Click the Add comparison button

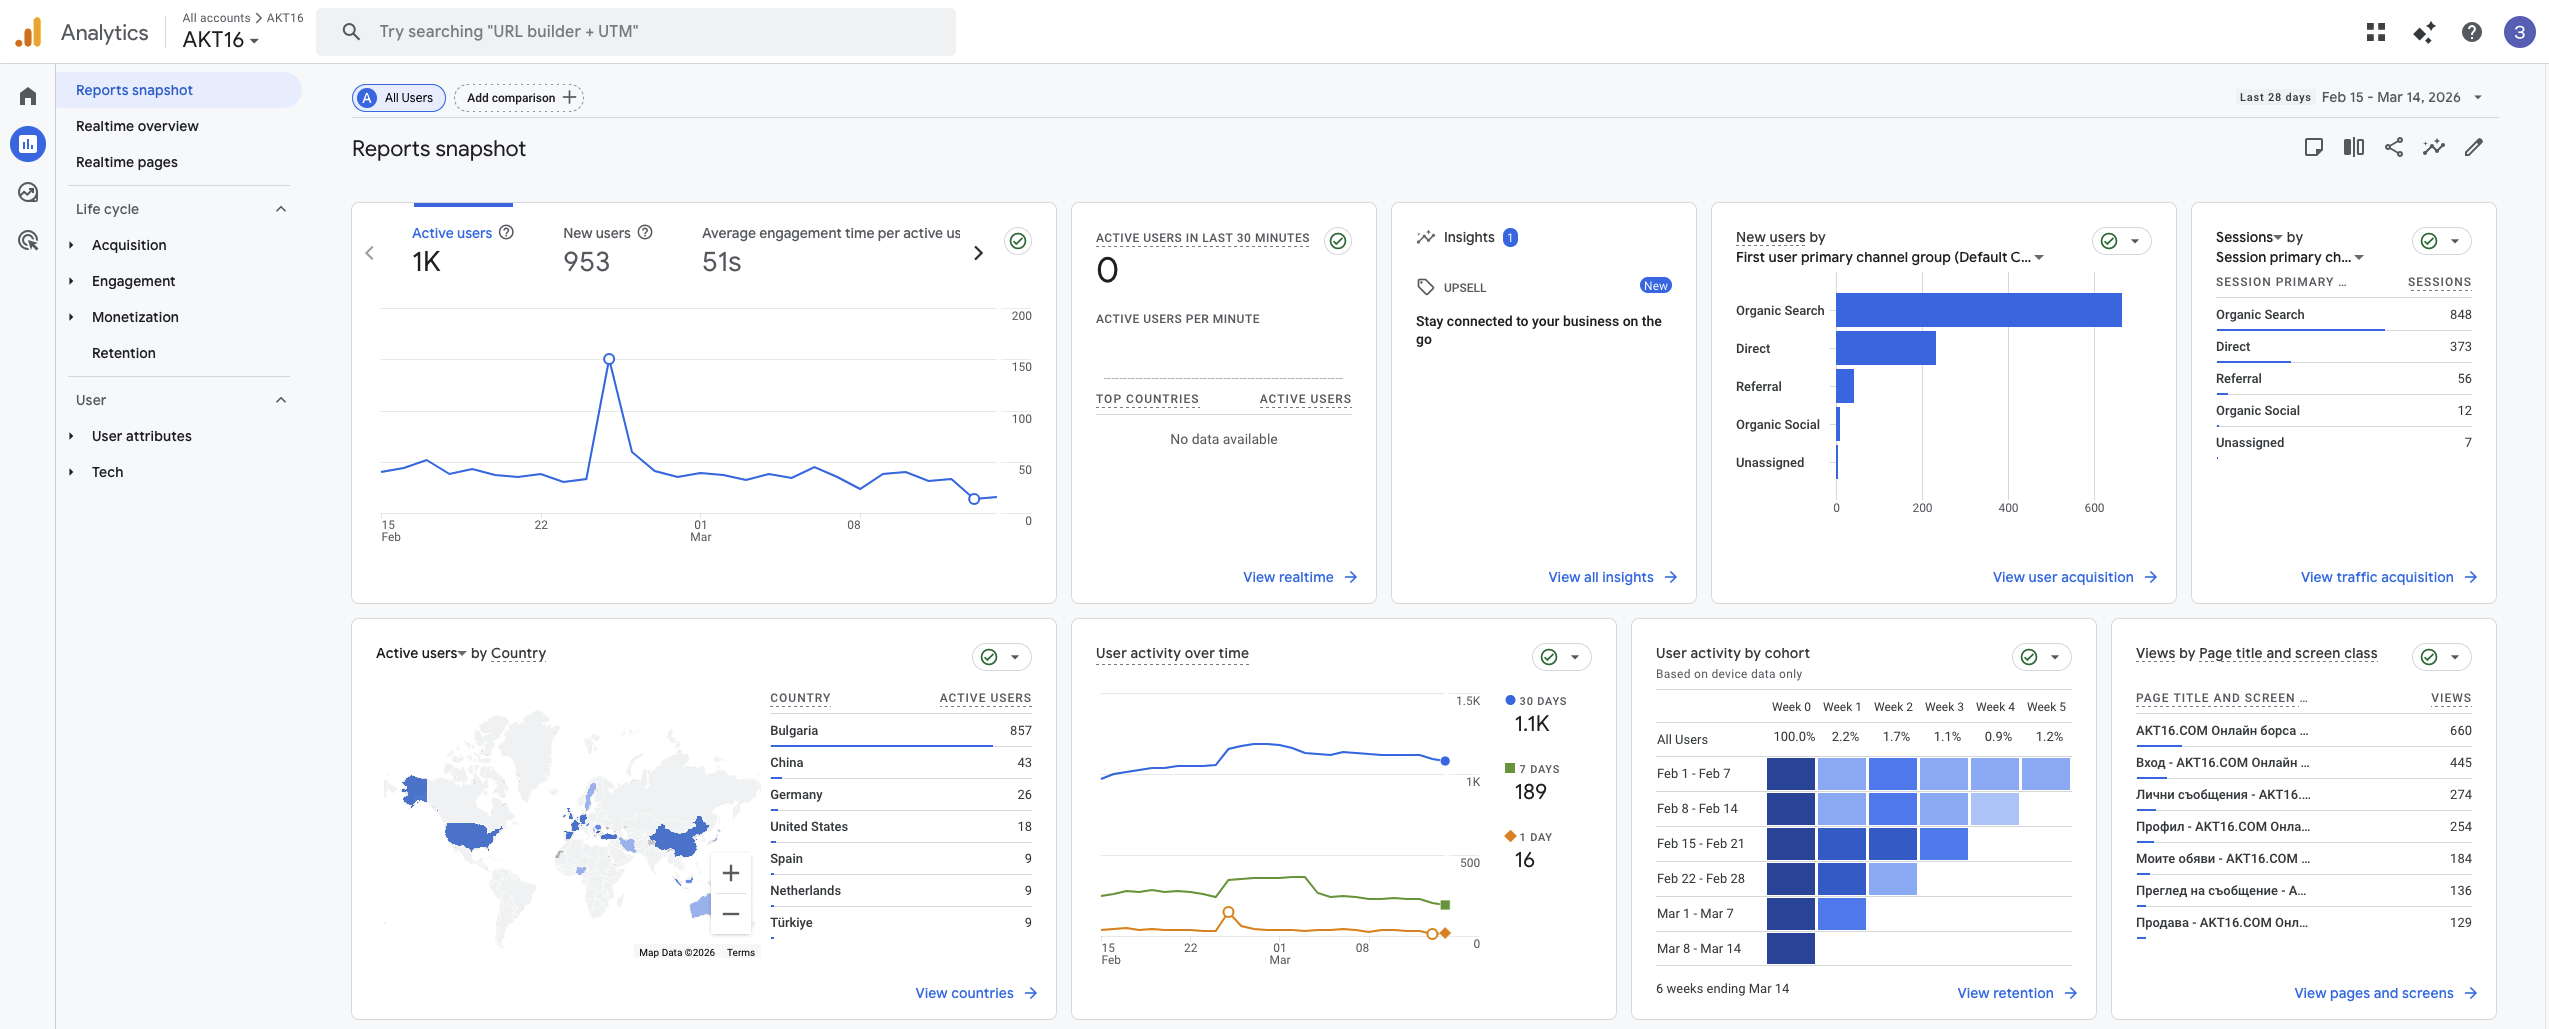pos(519,97)
